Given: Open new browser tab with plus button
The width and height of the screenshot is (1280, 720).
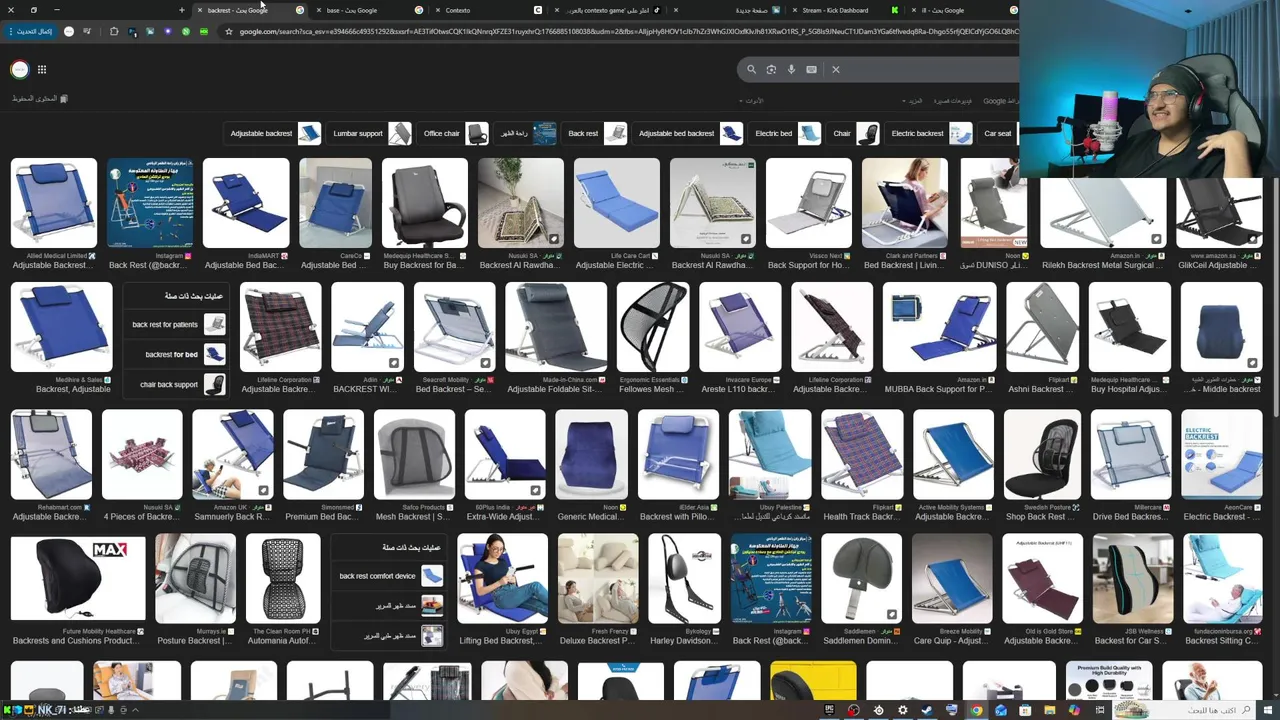Looking at the screenshot, I should 181,10.
